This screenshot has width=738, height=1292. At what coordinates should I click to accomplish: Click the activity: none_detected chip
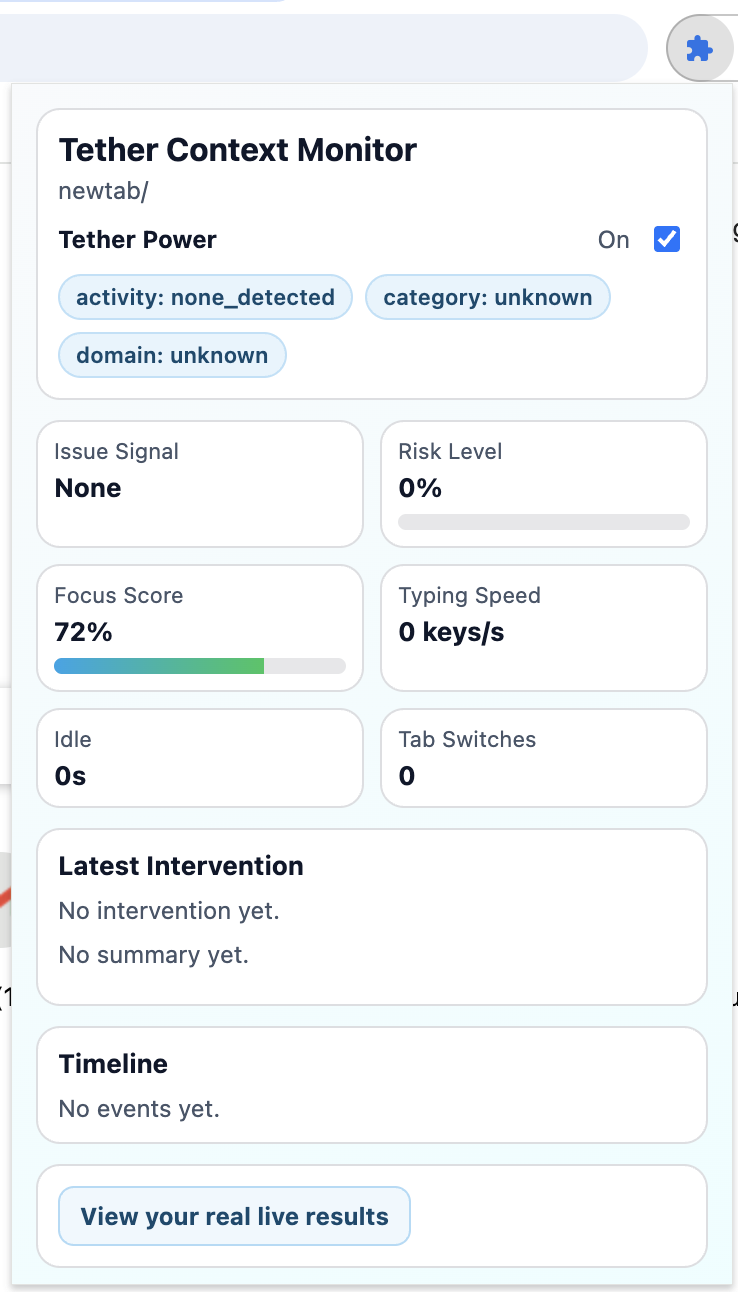(205, 297)
